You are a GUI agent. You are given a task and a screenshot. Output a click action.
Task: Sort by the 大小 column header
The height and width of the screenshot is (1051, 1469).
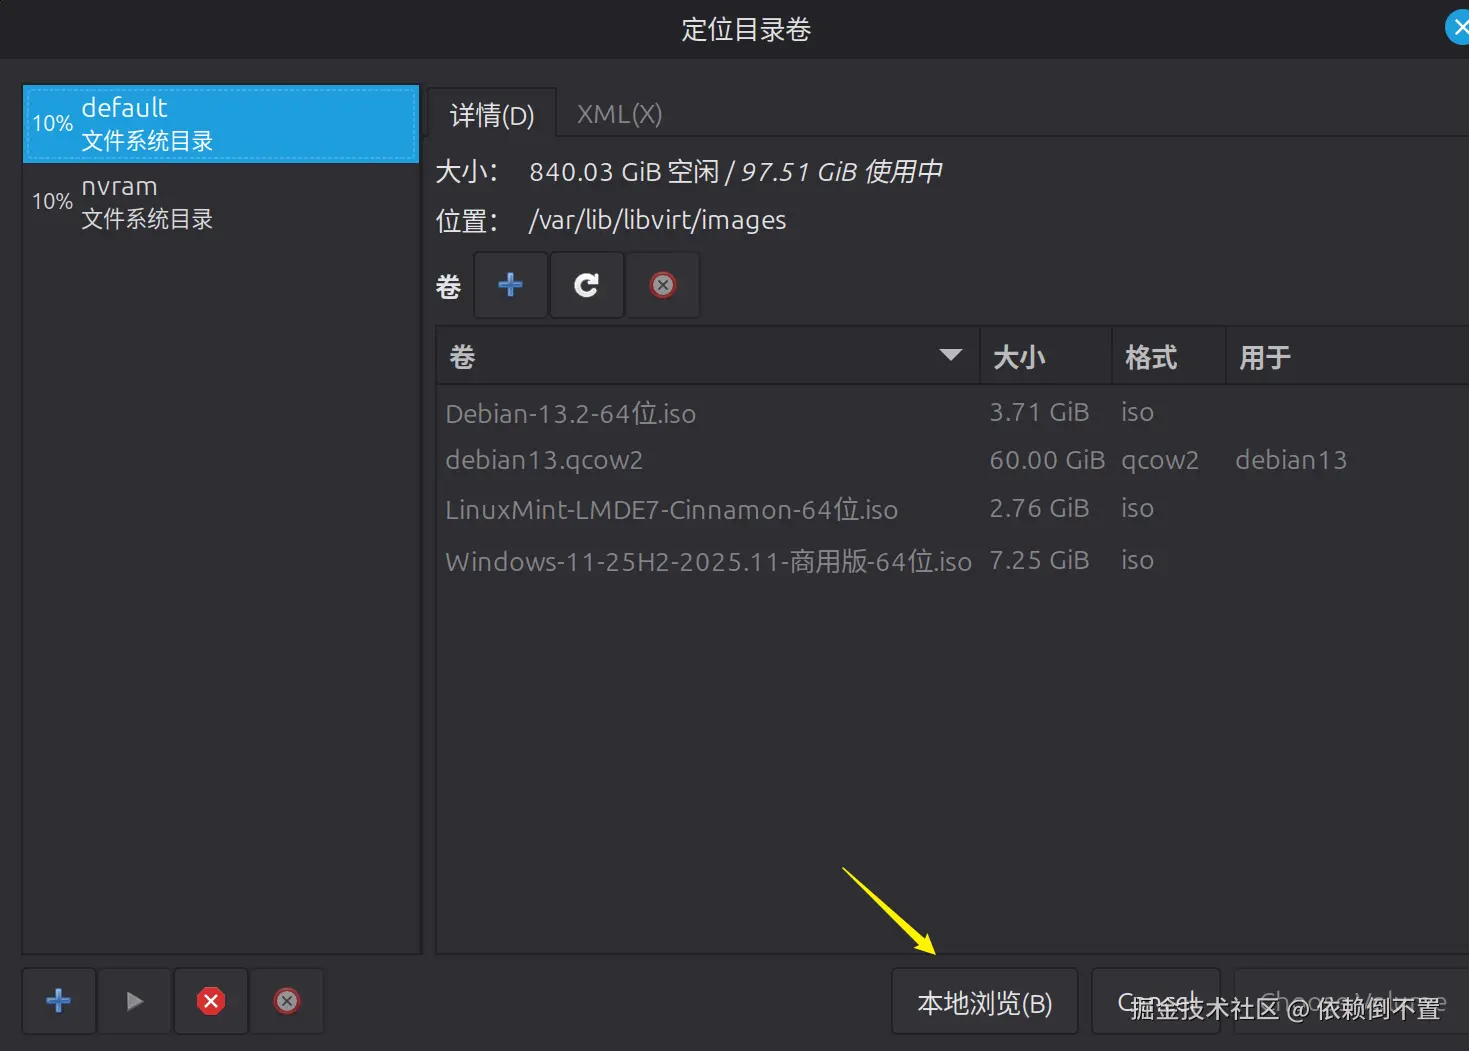(x=1046, y=357)
